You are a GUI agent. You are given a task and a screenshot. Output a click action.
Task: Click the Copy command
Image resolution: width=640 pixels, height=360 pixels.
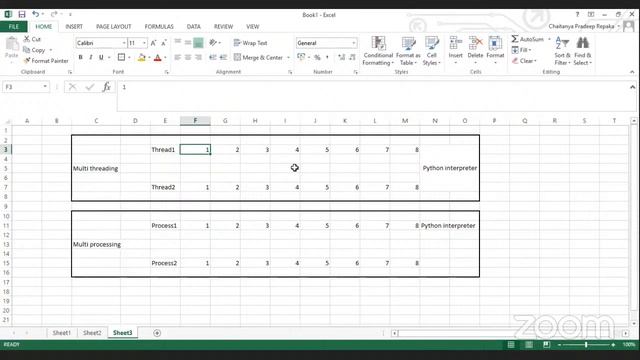pyautogui.click(x=34, y=50)
